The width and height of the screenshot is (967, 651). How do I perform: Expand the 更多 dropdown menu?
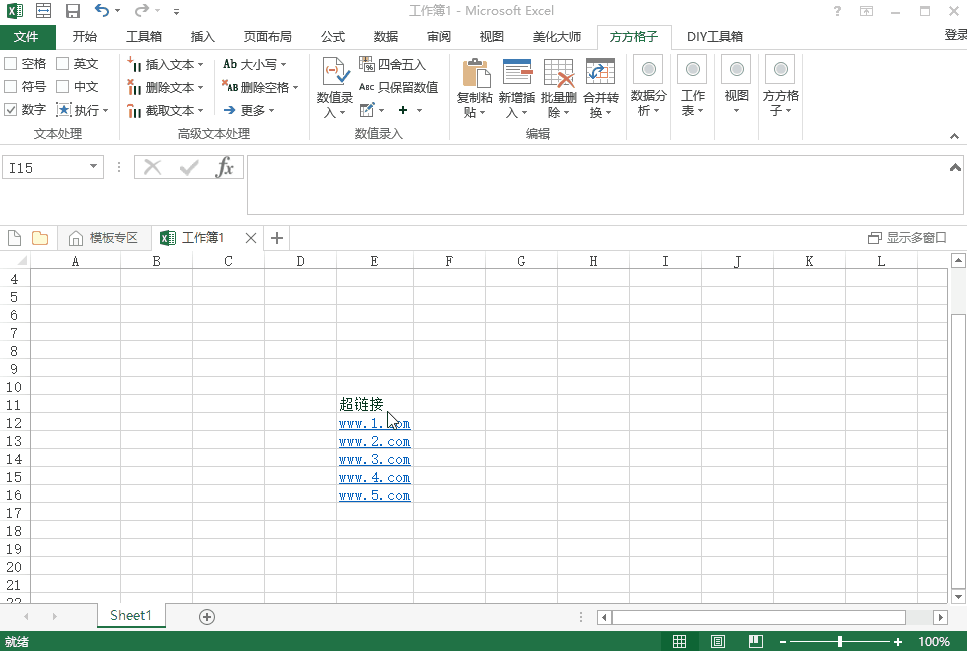(x=250, y=111)
